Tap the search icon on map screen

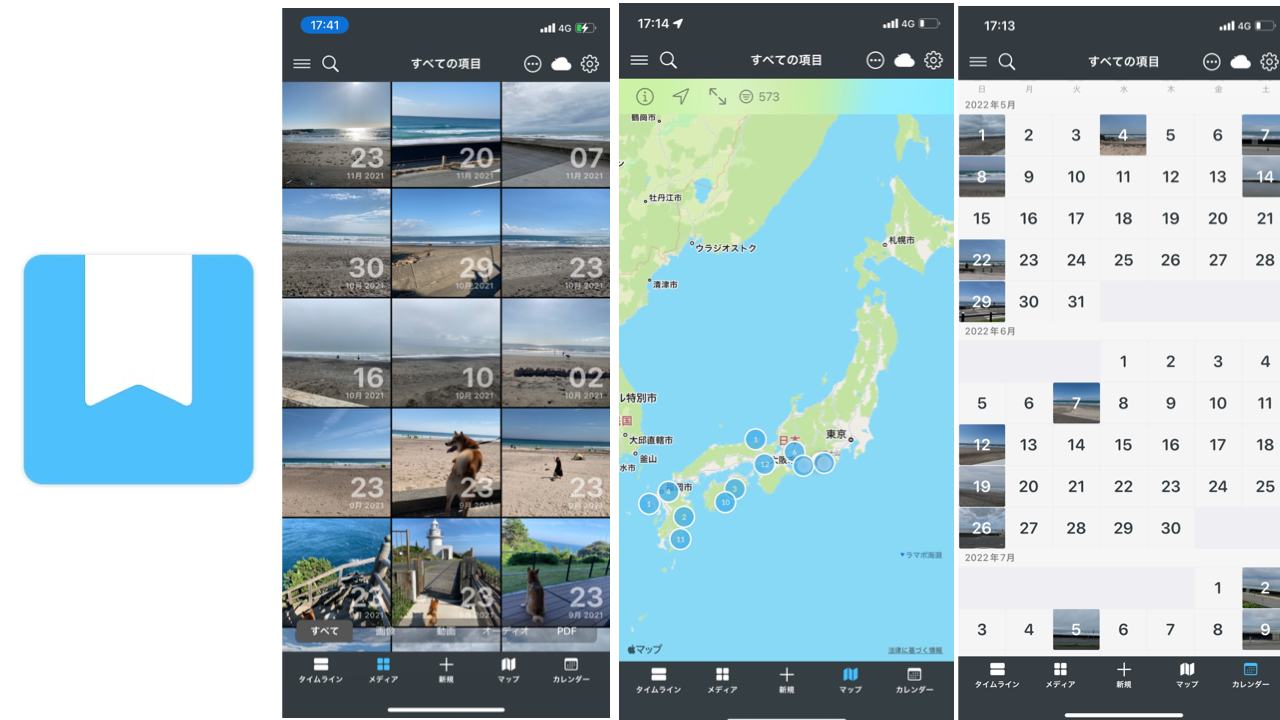click(668, 60)
